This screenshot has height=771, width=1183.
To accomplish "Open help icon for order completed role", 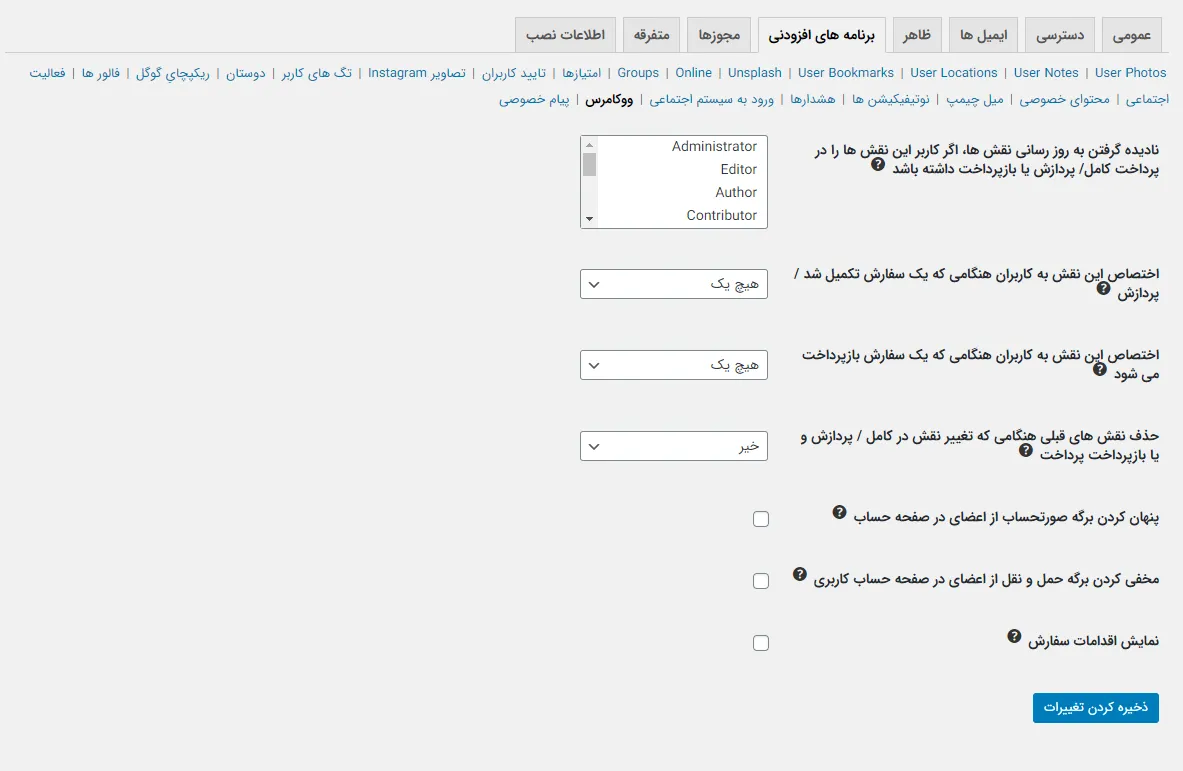I will tap(1103, 288).
